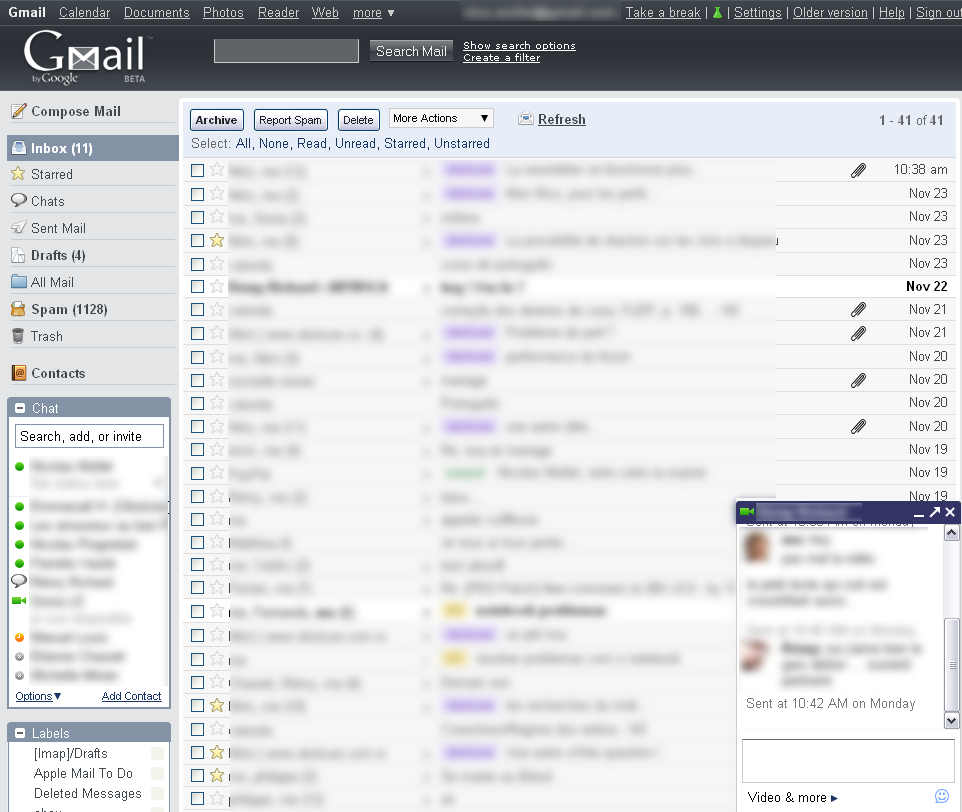Click Add Contact link
The height and width of the screenshot is (812, 962).
(131, 696)
